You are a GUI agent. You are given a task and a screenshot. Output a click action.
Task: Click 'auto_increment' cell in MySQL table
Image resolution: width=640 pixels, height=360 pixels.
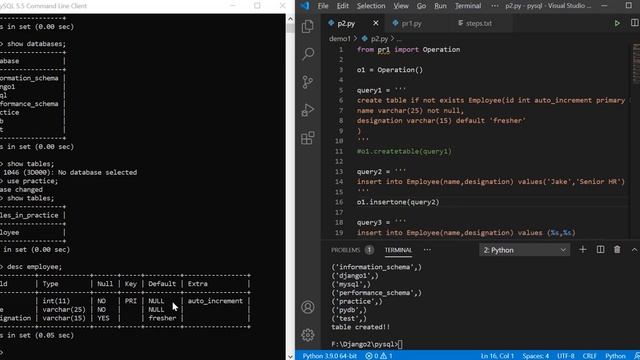click(x=215, y=301)
